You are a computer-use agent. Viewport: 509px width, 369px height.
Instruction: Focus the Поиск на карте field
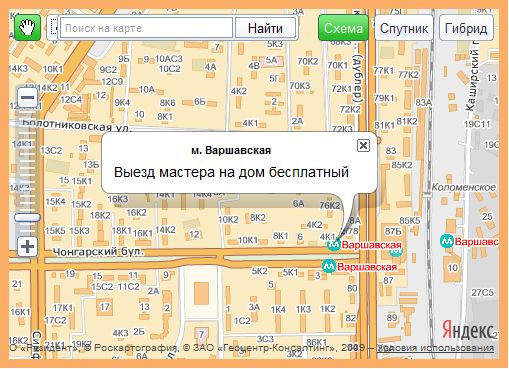[x=146, y=28]
